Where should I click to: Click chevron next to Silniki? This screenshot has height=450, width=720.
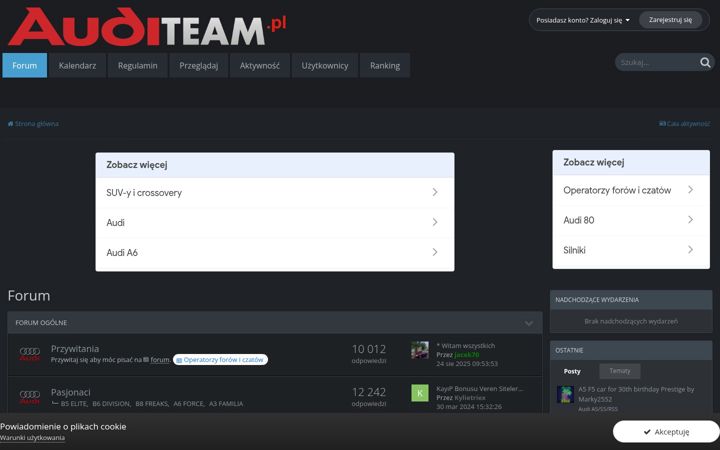(690, 250)
